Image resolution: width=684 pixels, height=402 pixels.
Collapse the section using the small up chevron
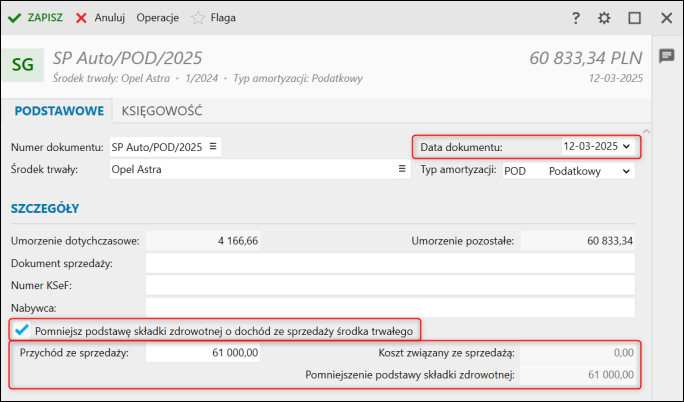646,131
